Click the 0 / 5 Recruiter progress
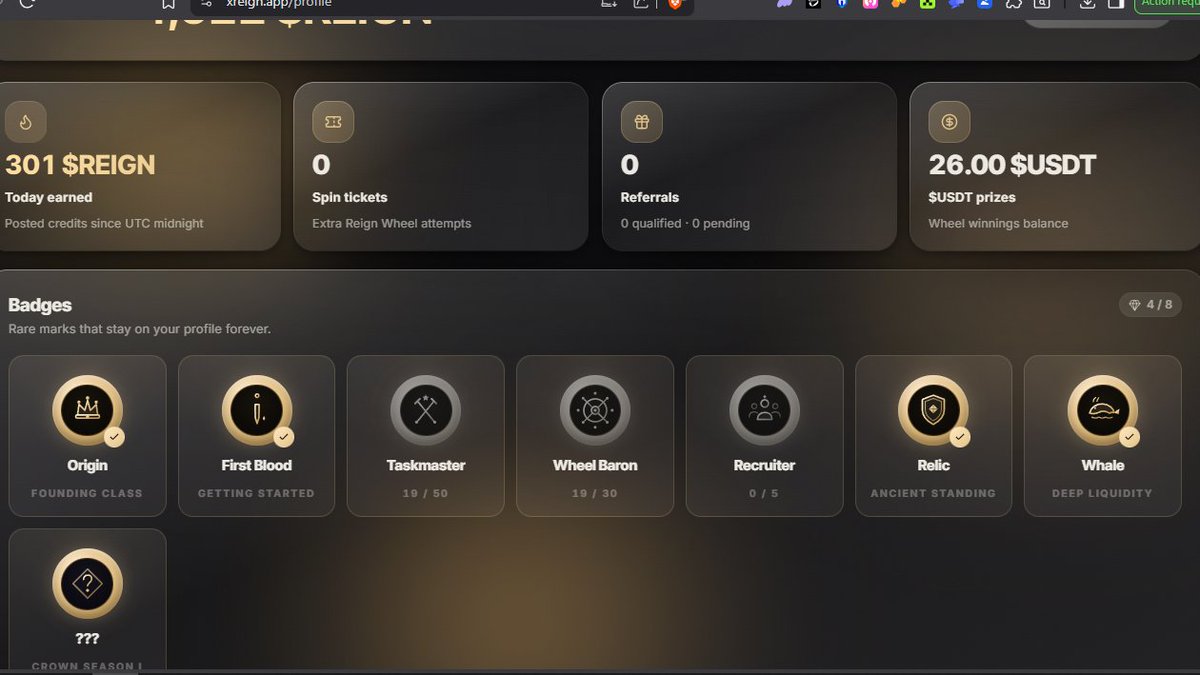1200x675 pixels. pos(765,493)
